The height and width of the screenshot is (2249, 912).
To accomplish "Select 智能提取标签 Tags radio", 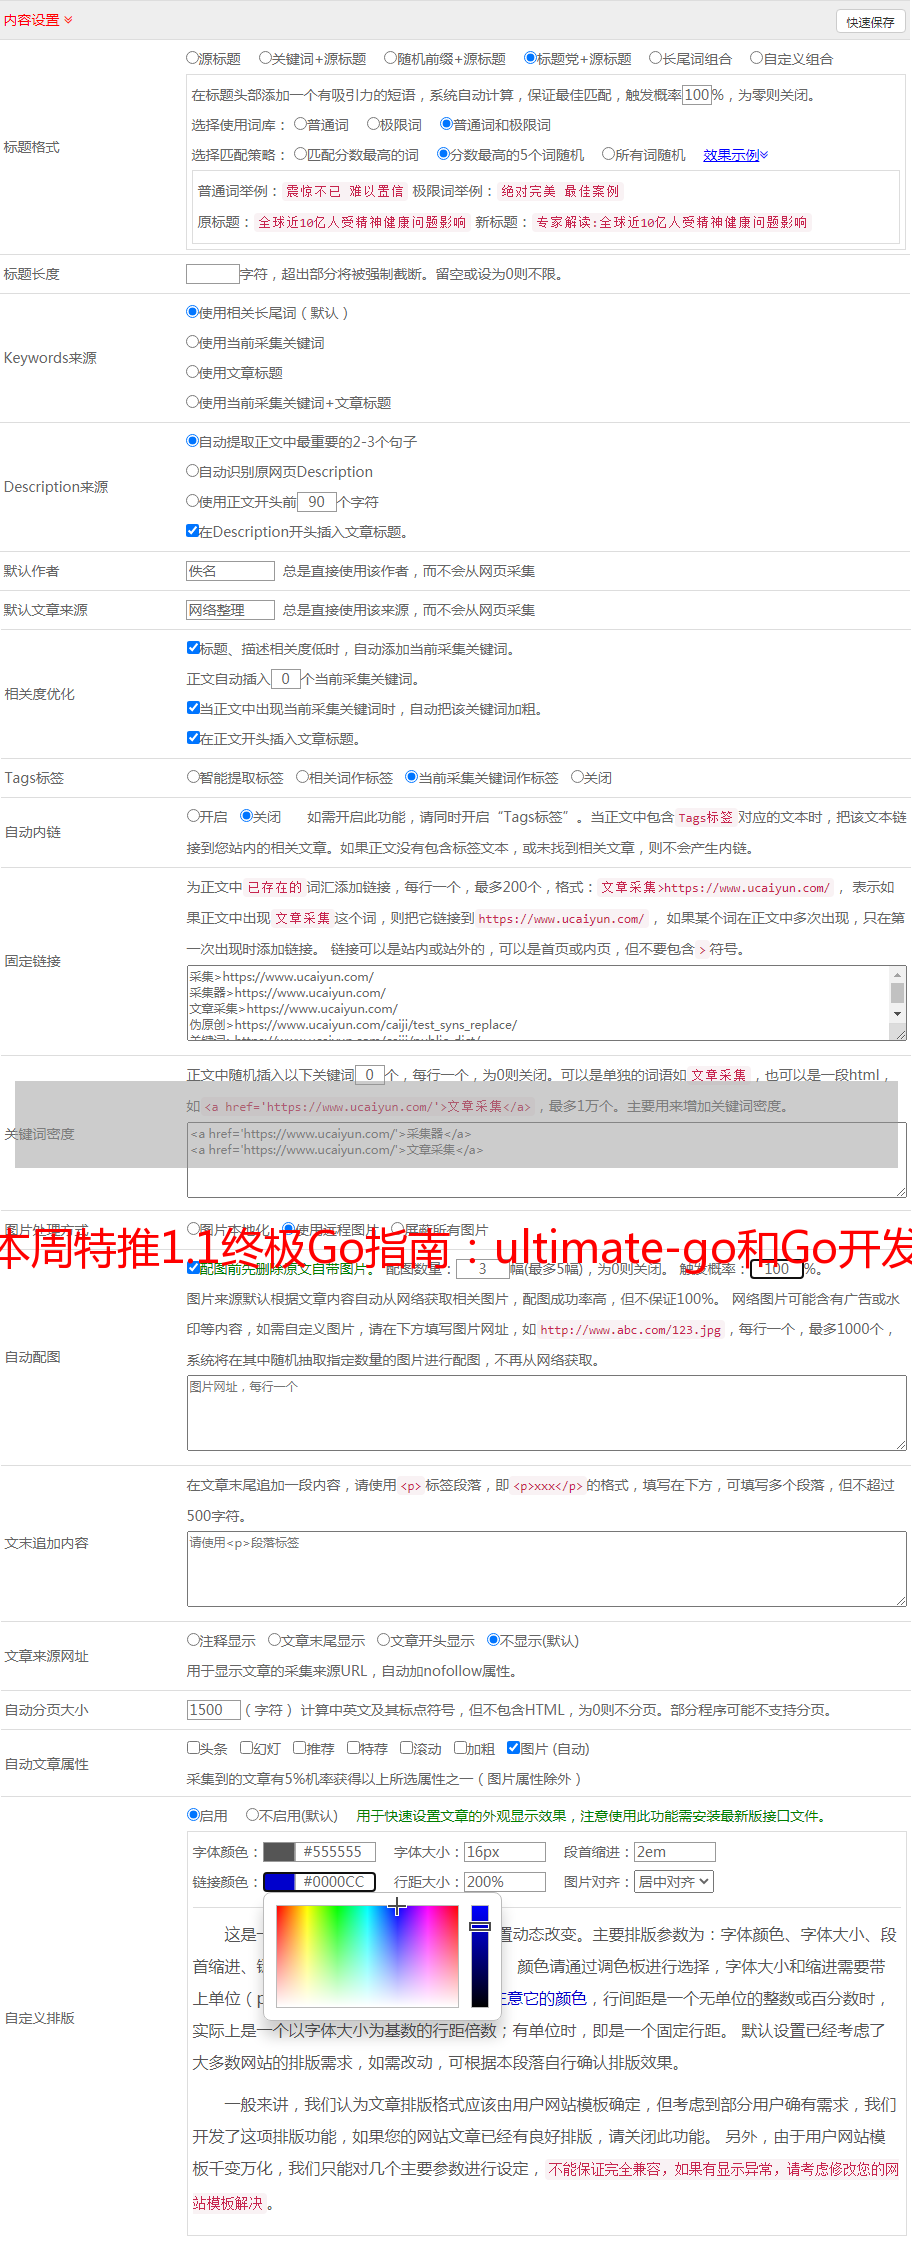I will pos(193,777).
